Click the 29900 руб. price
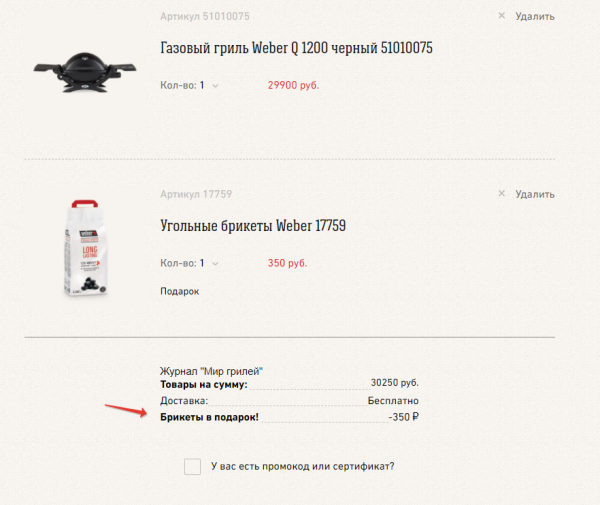 coord(293,86)
